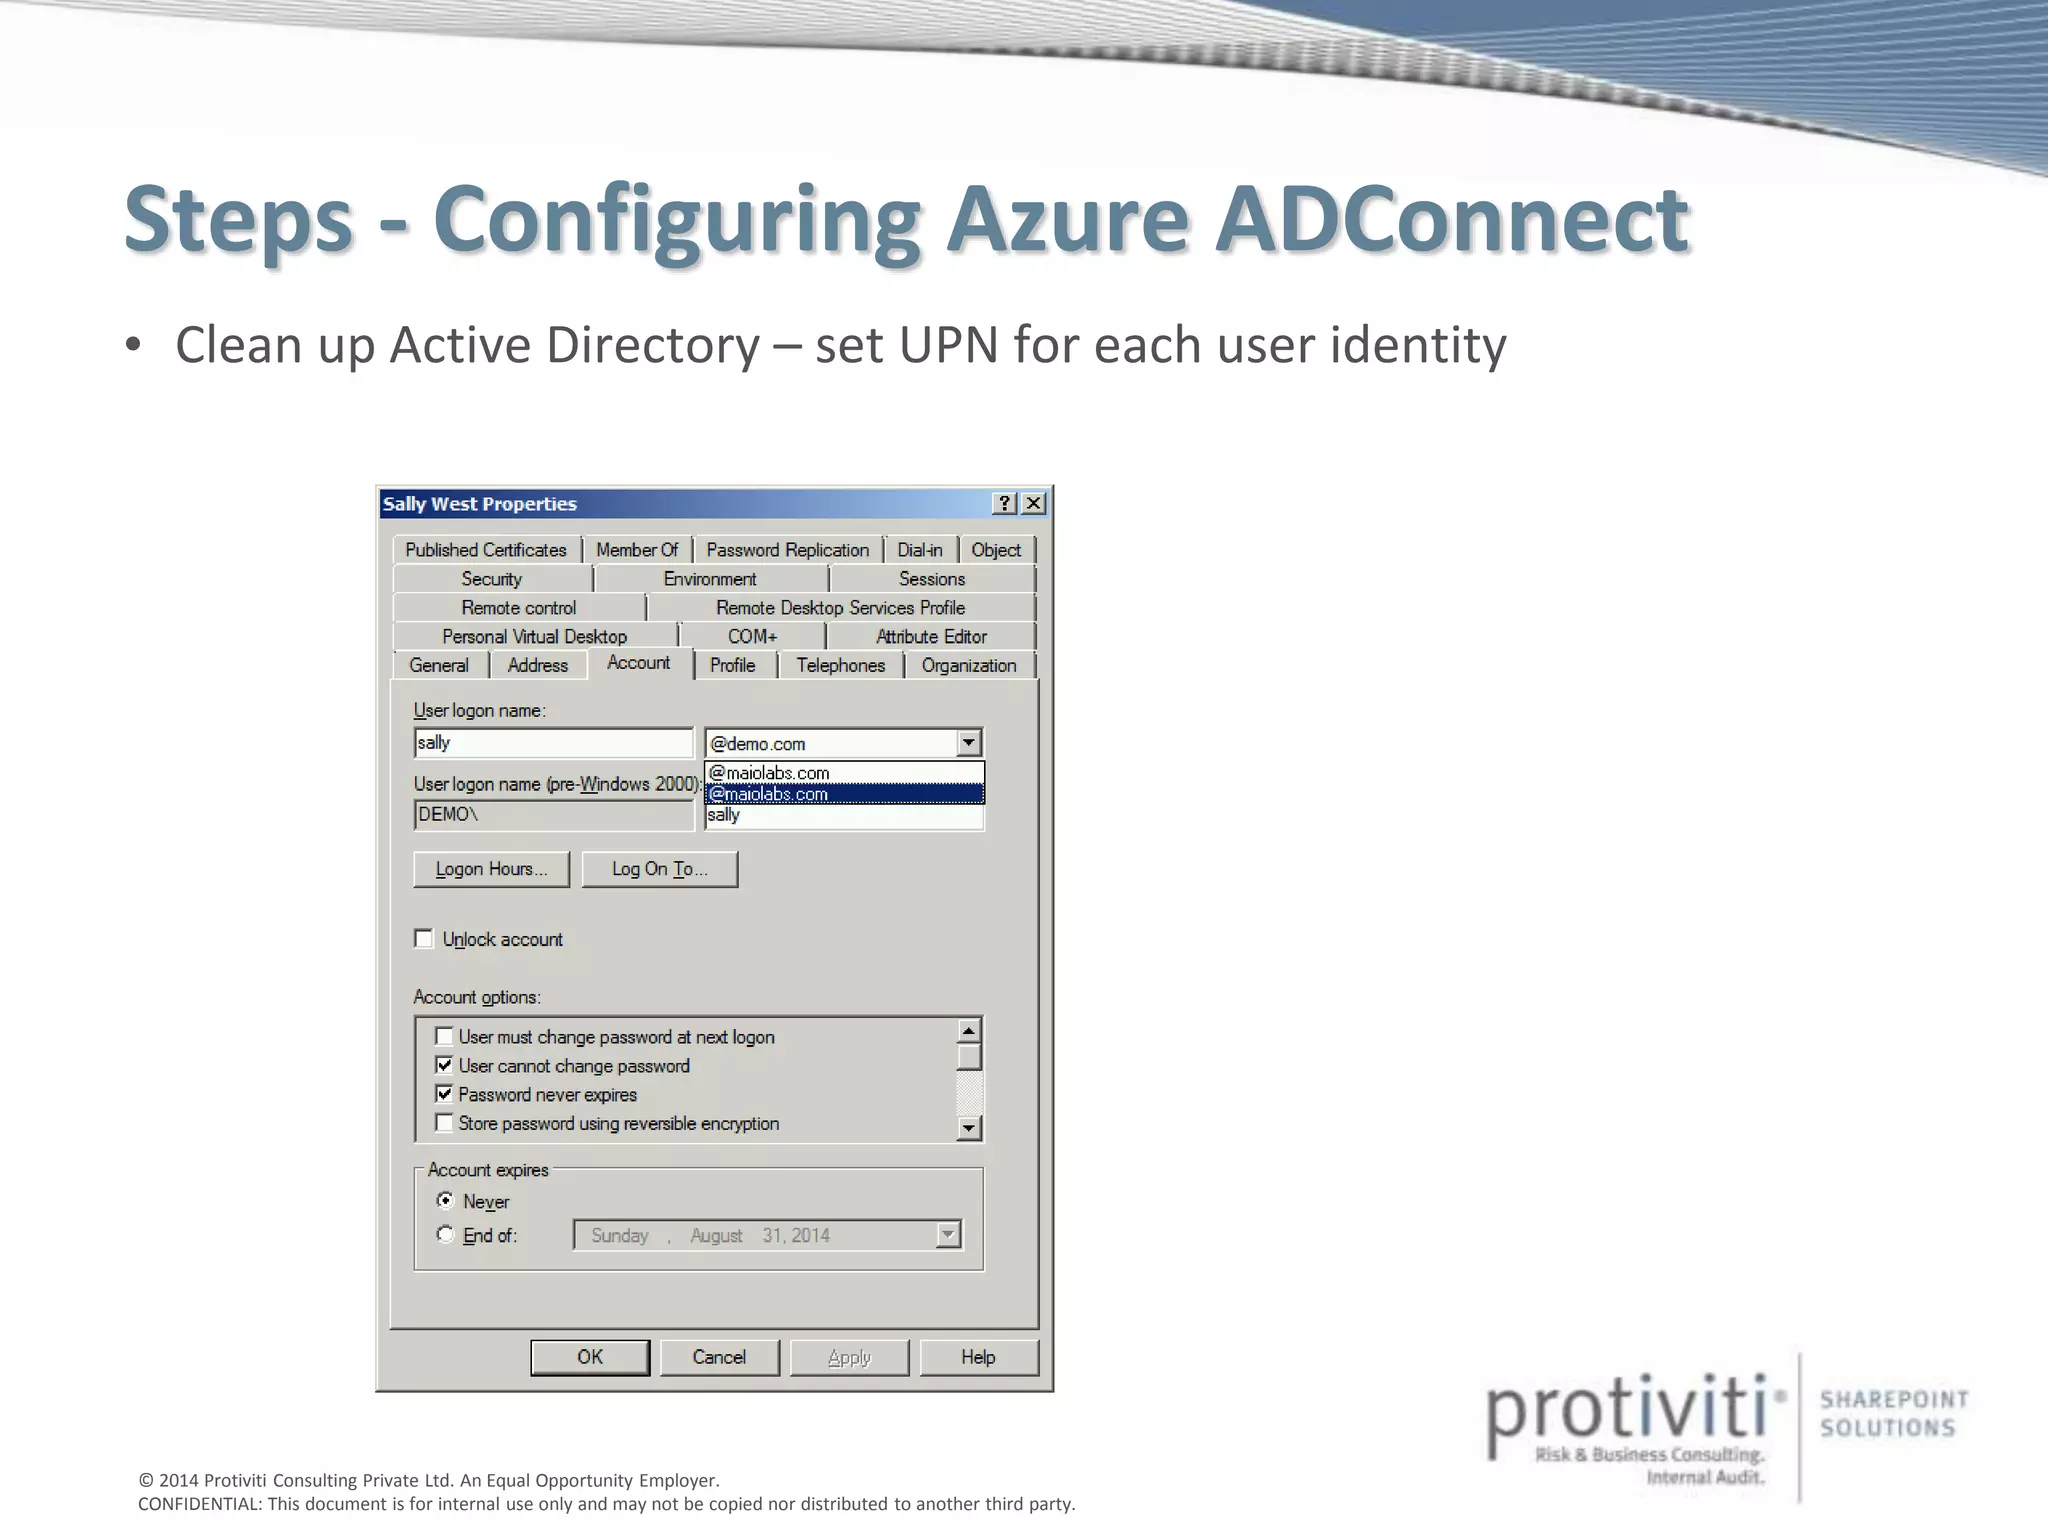Click the pre-Windows 2000 logon name field sally
2048x1536 pixels.
845,816
